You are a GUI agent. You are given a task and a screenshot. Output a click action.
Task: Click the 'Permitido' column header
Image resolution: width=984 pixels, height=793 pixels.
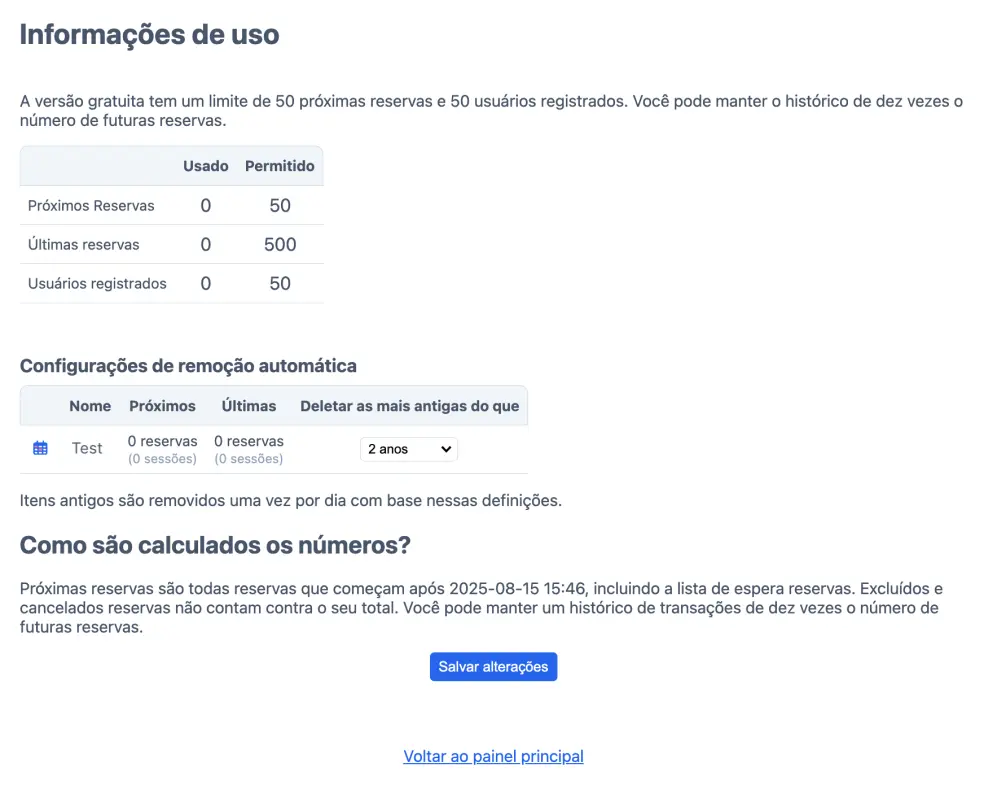(280, 166)
